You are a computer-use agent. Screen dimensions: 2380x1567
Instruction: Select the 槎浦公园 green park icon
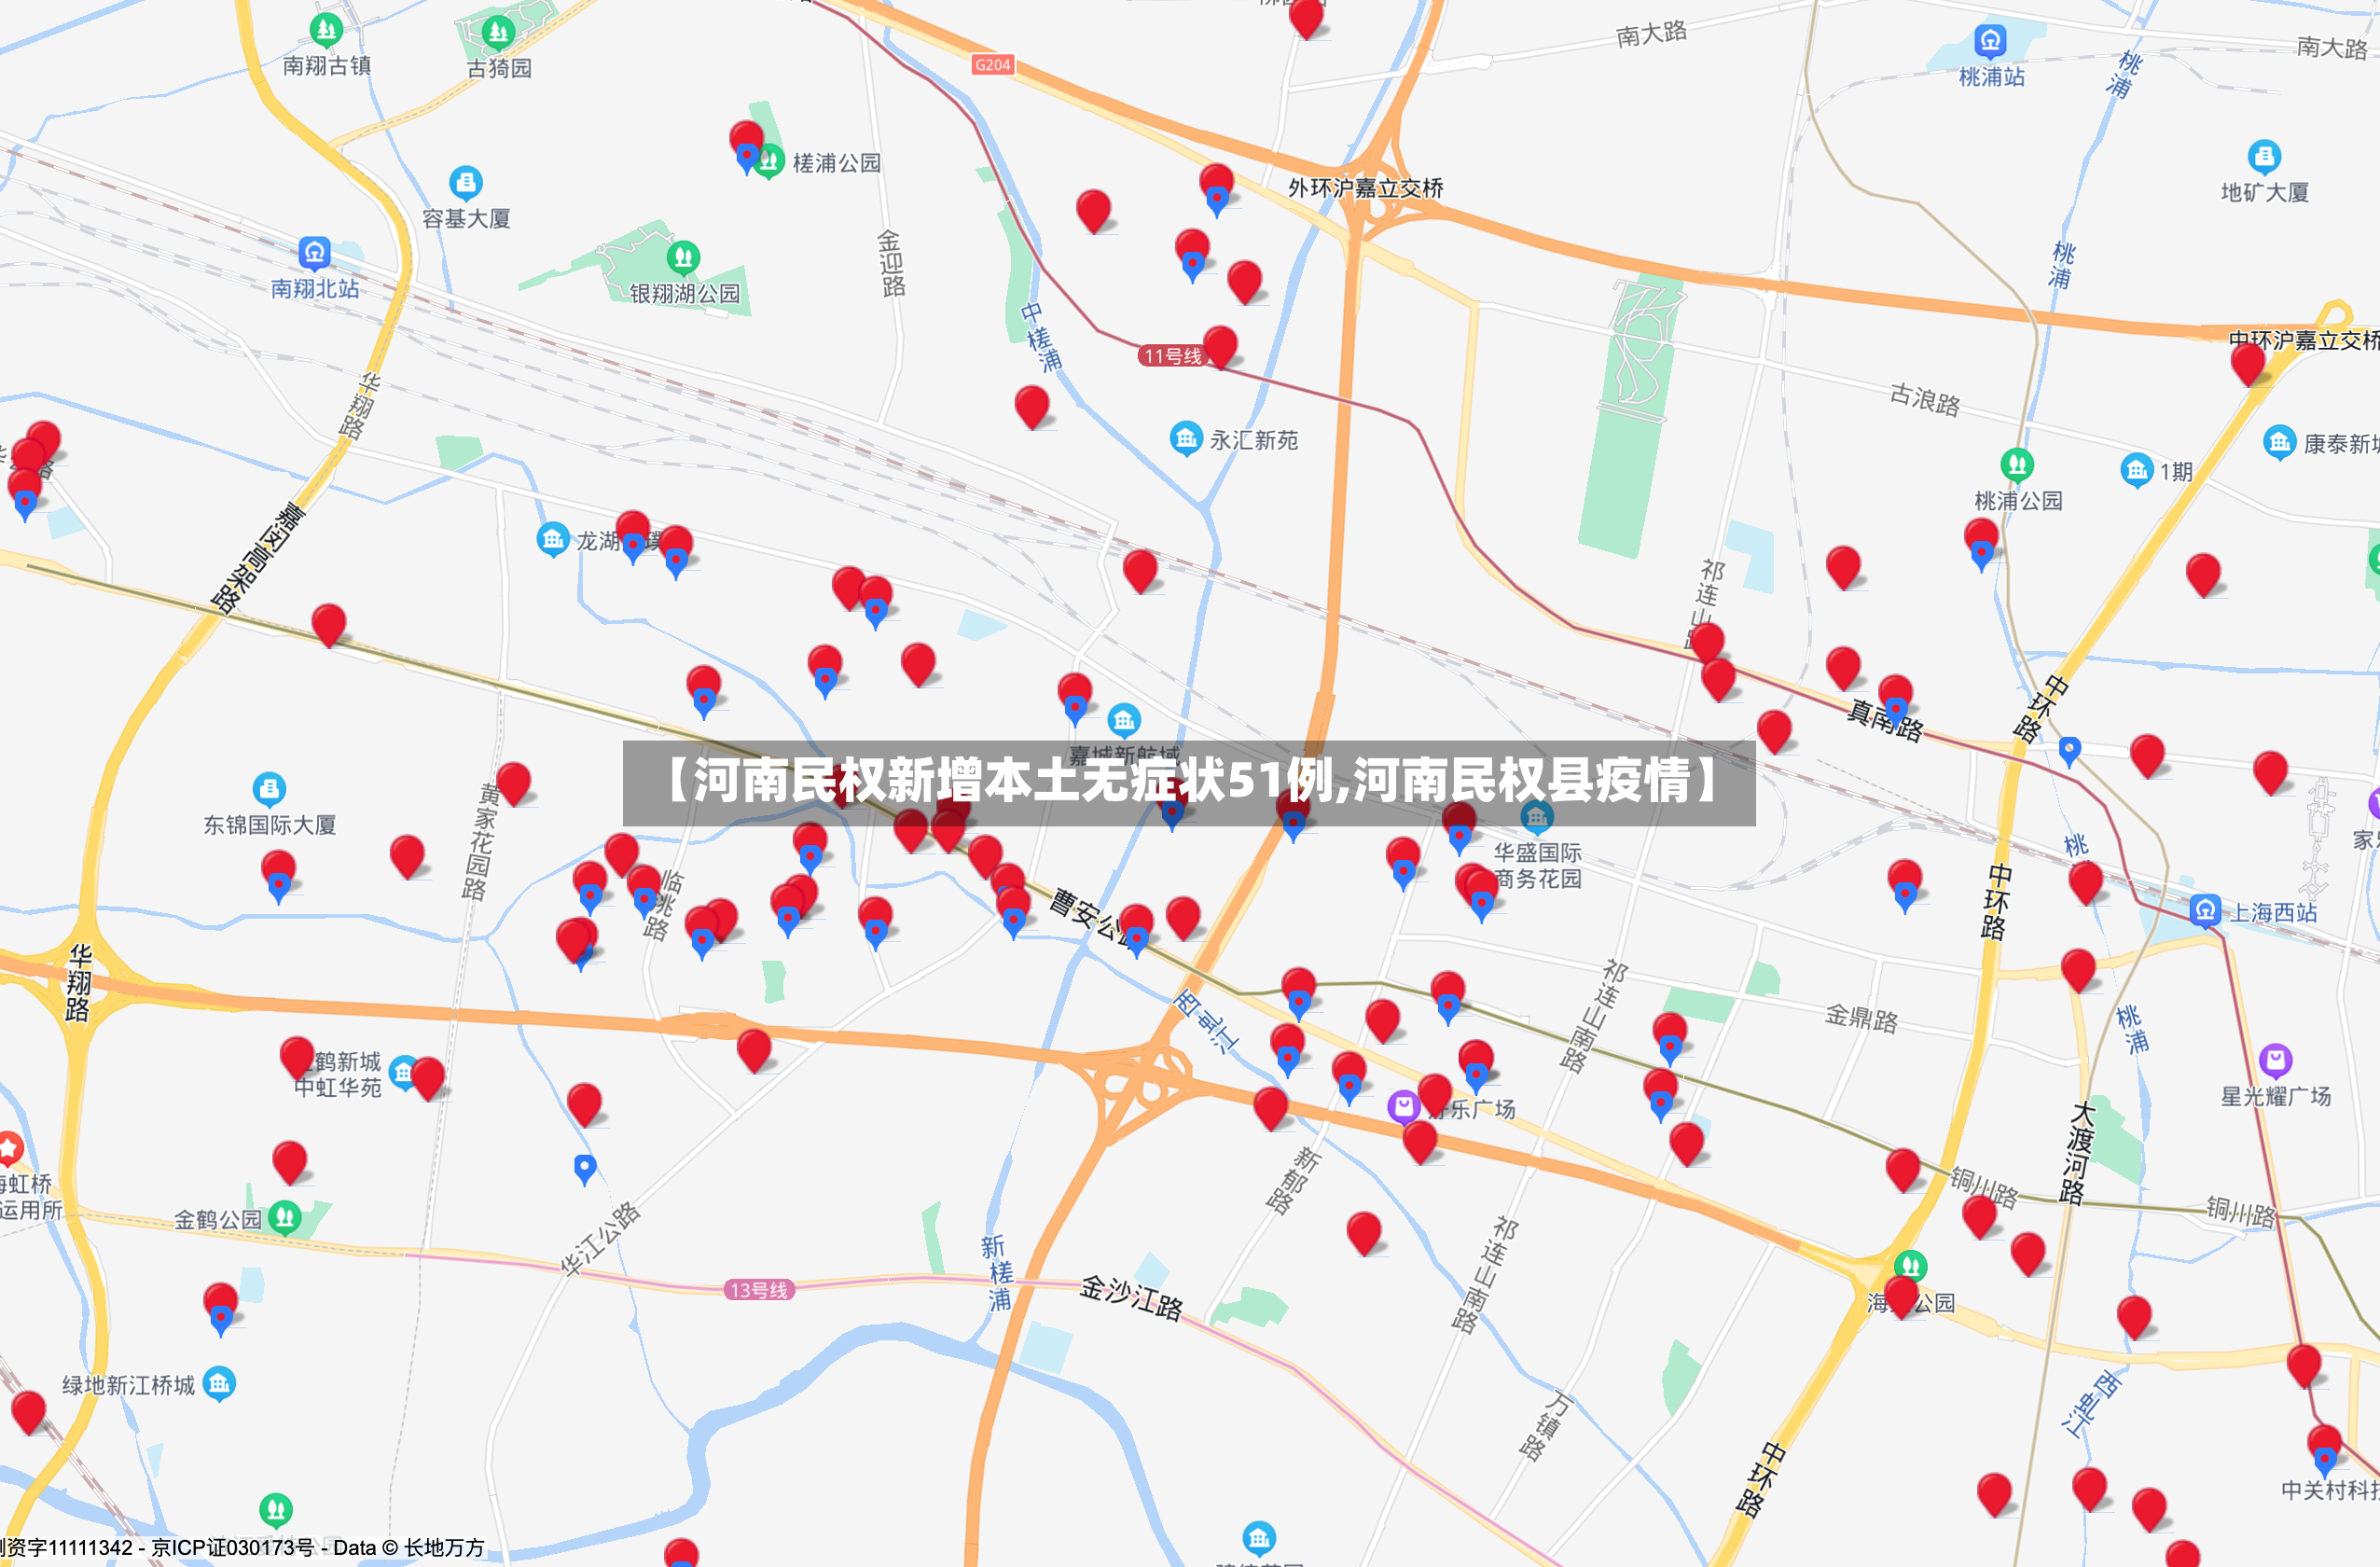coord(769,161)
